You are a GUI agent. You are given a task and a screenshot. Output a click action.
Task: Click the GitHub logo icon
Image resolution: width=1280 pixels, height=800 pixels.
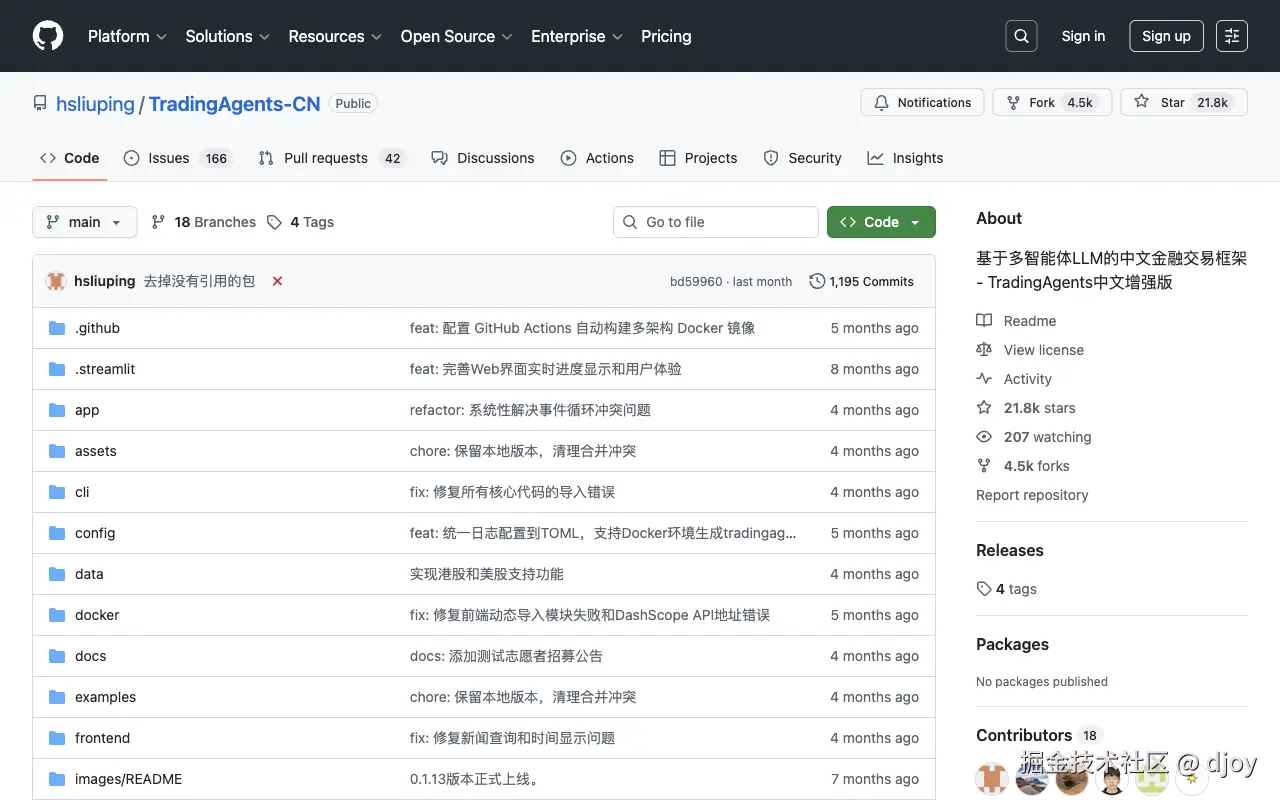point(48,36)
